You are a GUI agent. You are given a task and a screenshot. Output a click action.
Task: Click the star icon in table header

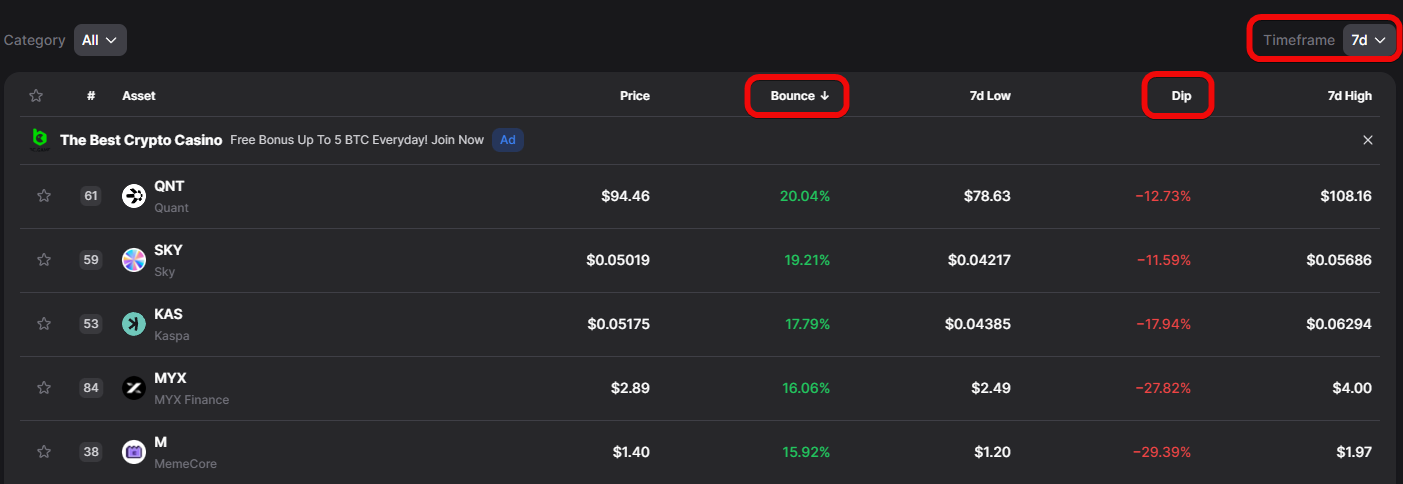[36, 96]
